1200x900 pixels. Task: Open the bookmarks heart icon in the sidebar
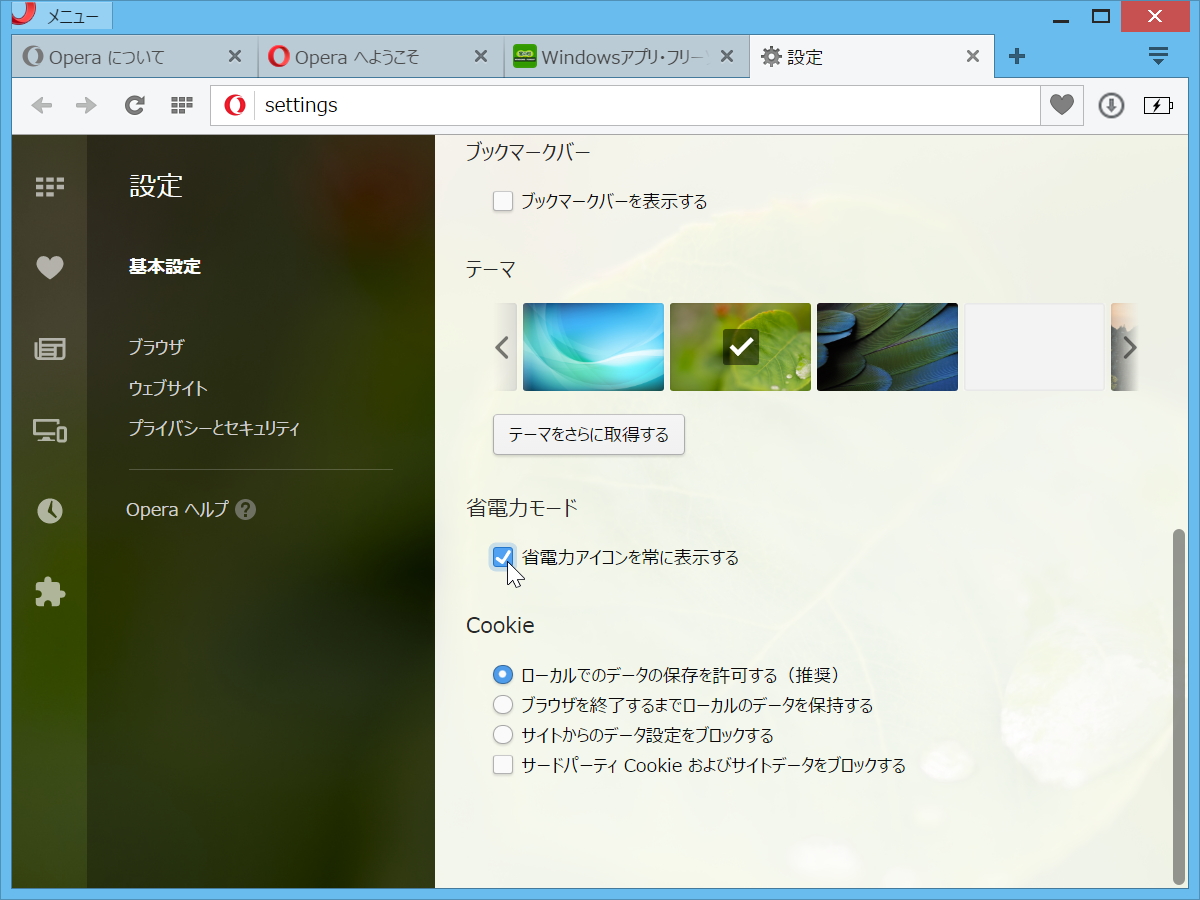(x=50, y=267)
